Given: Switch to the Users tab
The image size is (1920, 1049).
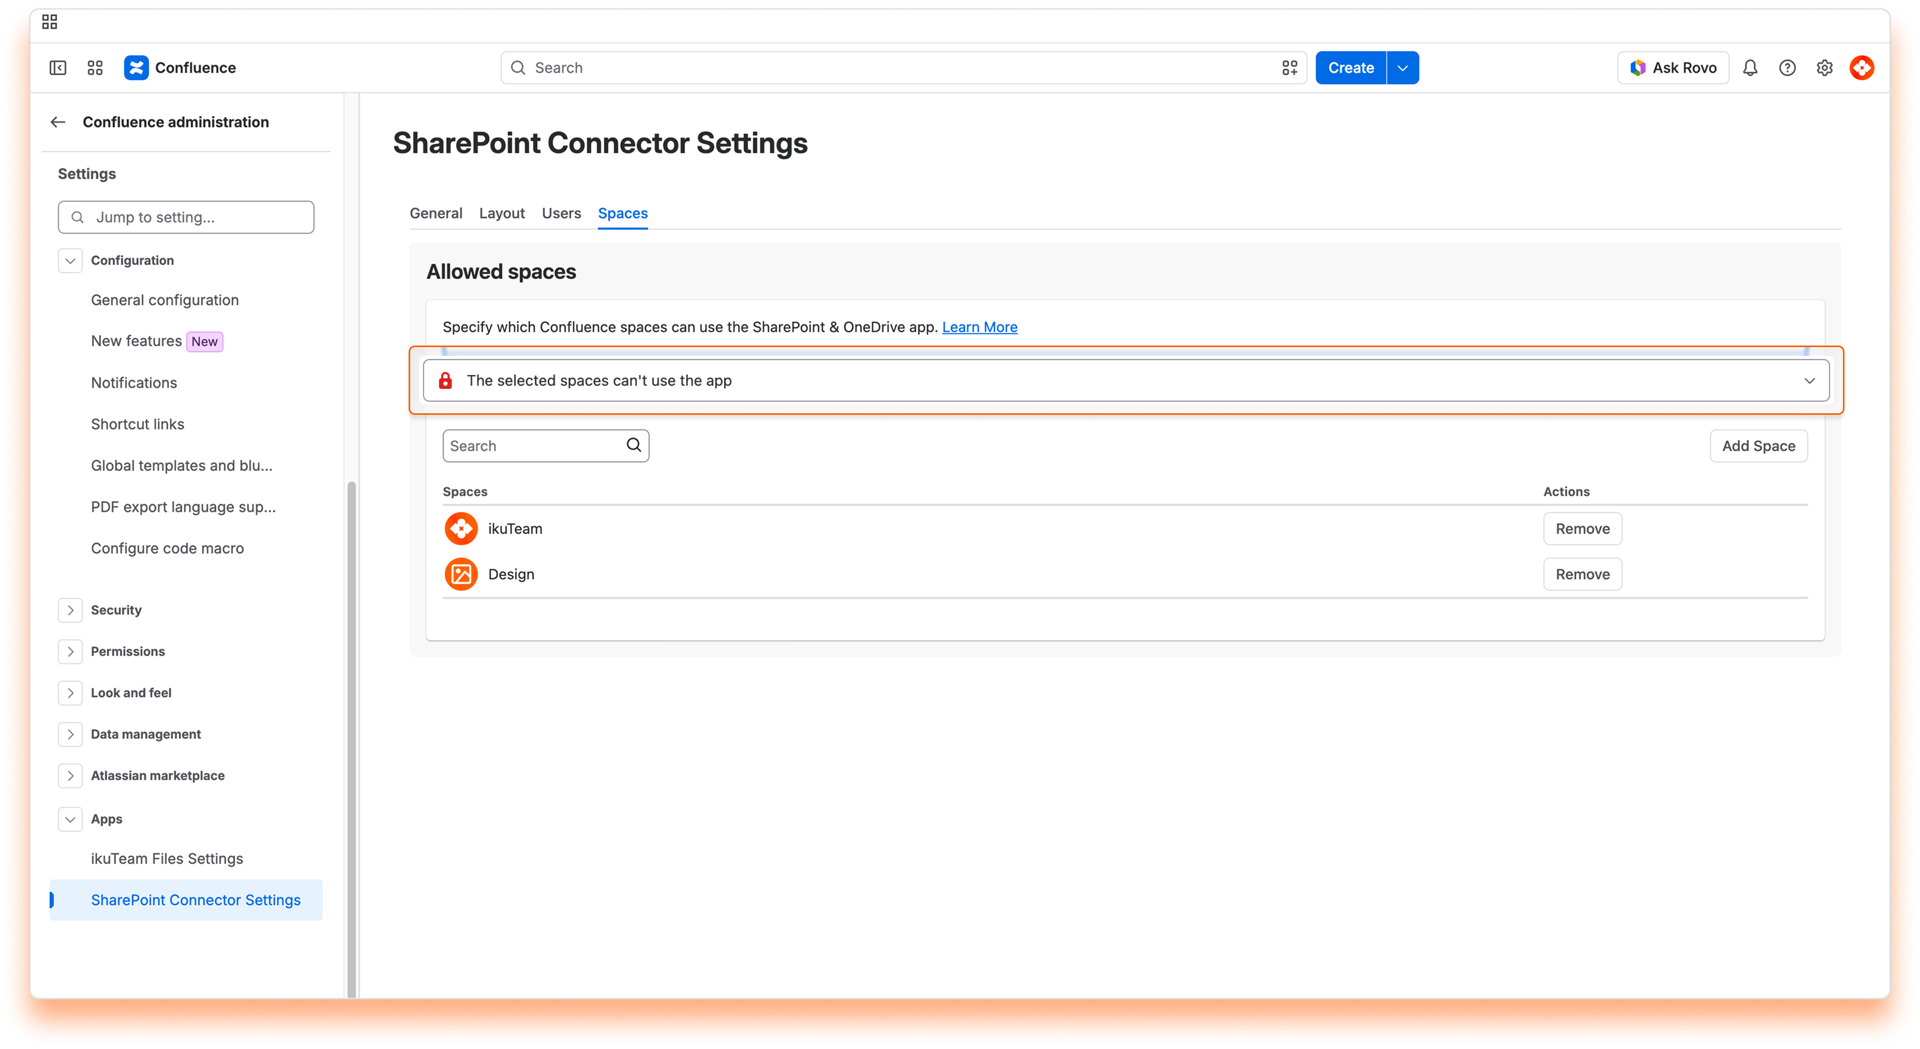Looking at the screenshot, I should point(561,213).
